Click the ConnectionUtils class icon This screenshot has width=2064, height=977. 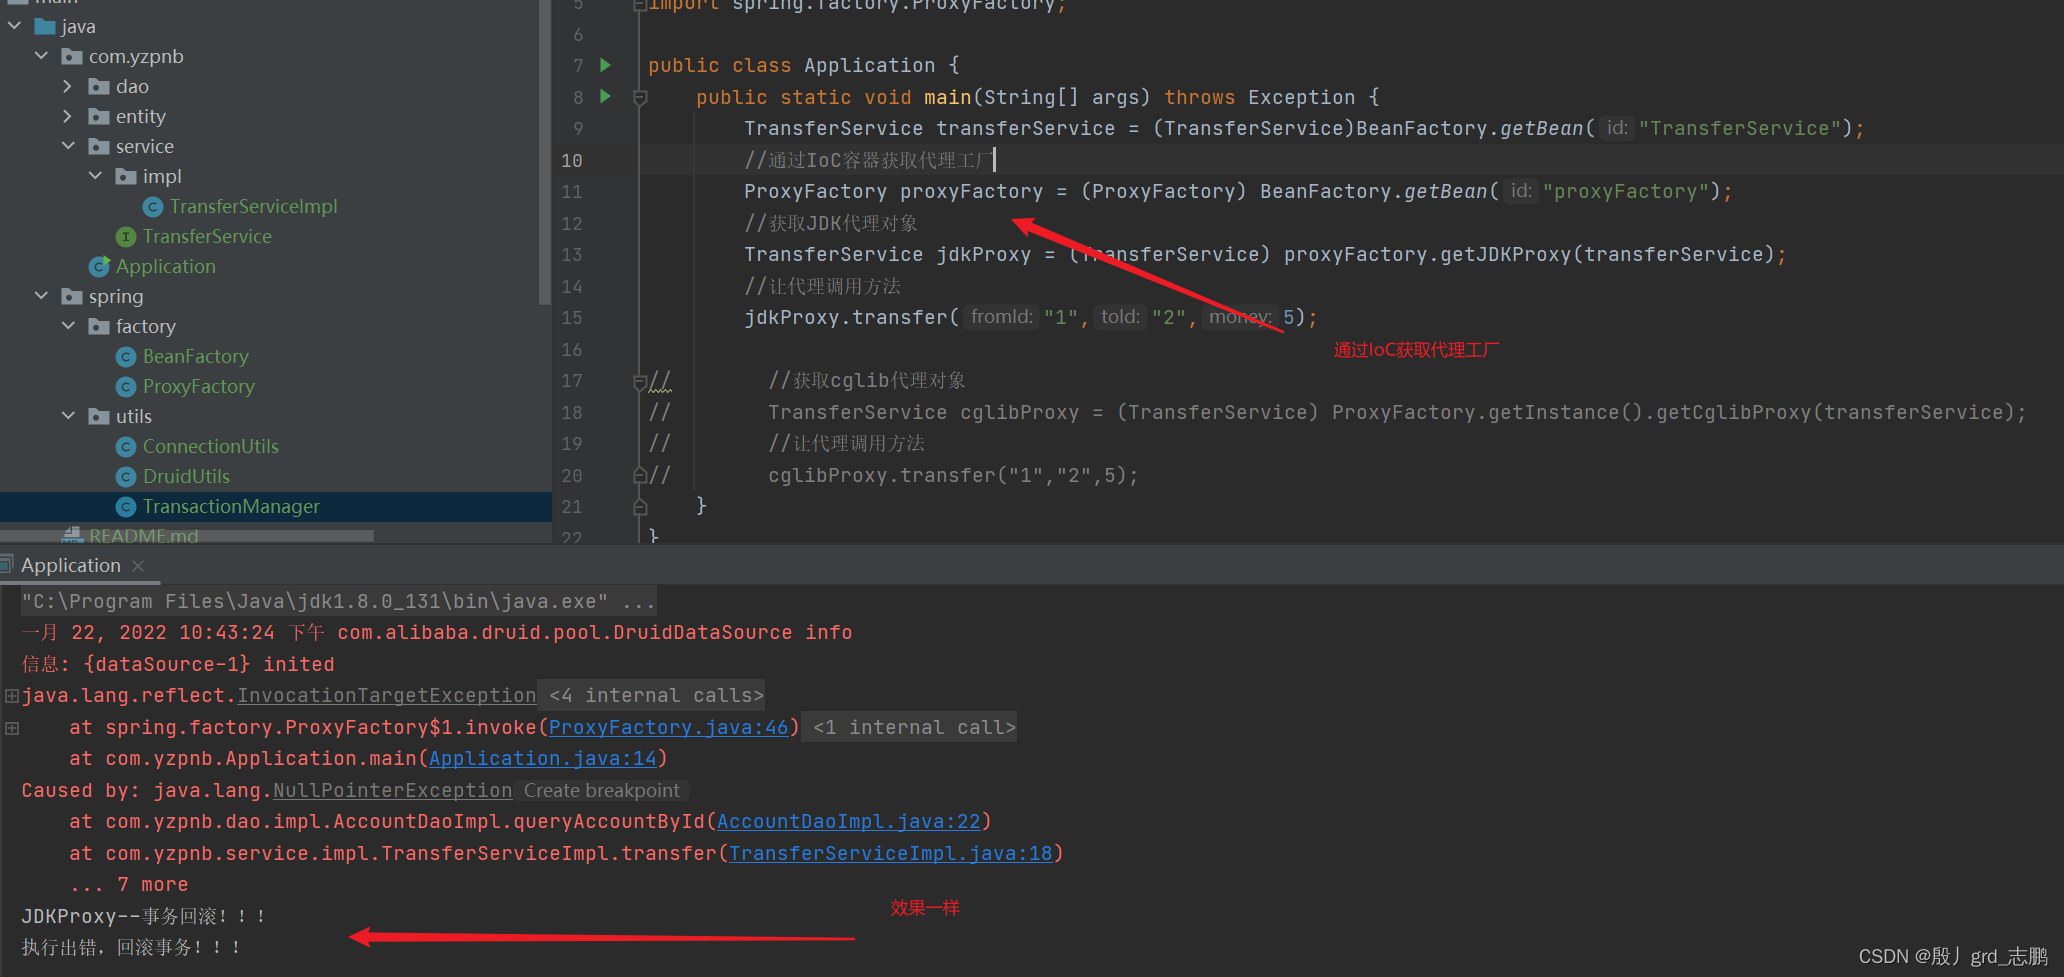click(126, 446)
